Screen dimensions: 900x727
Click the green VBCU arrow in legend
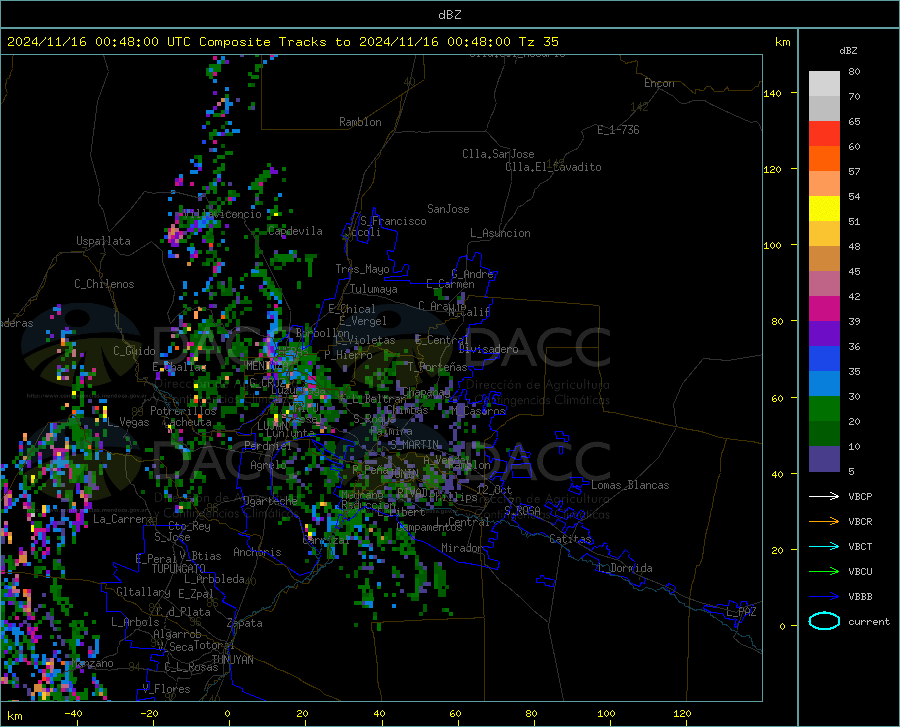pos(824,571)
